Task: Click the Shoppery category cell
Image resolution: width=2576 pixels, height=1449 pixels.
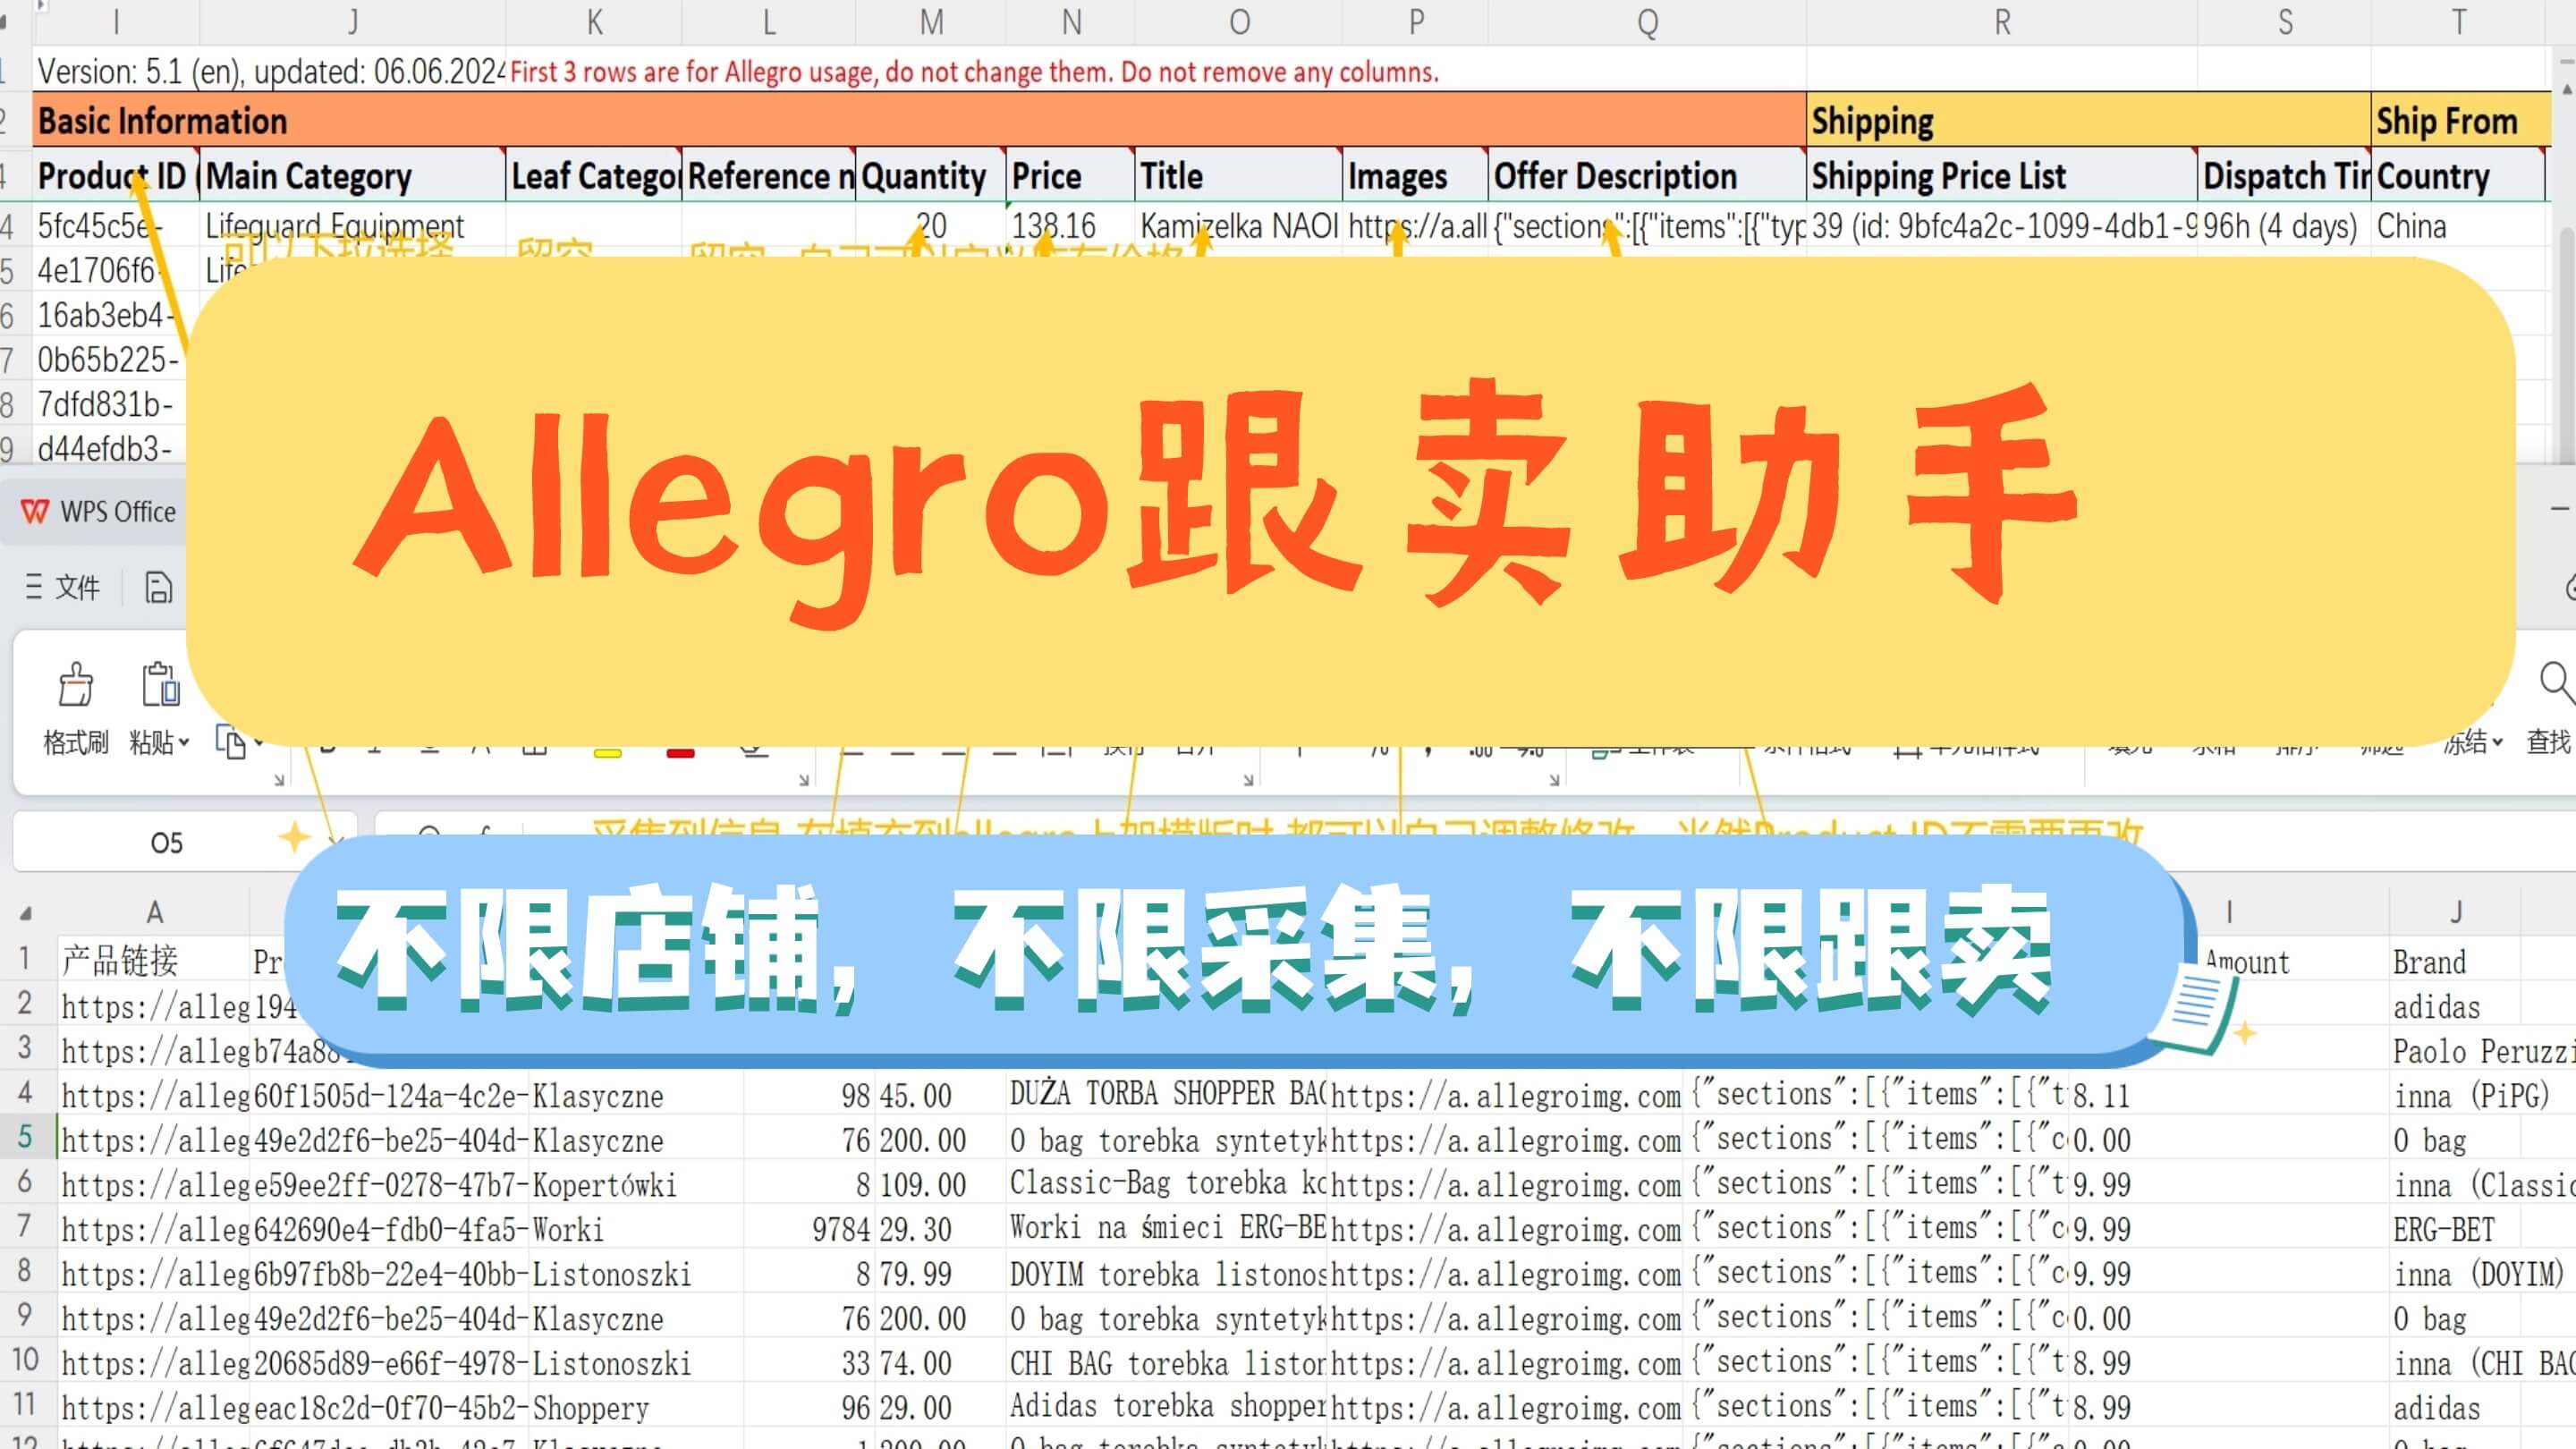Action: [x=636, y=1408]
